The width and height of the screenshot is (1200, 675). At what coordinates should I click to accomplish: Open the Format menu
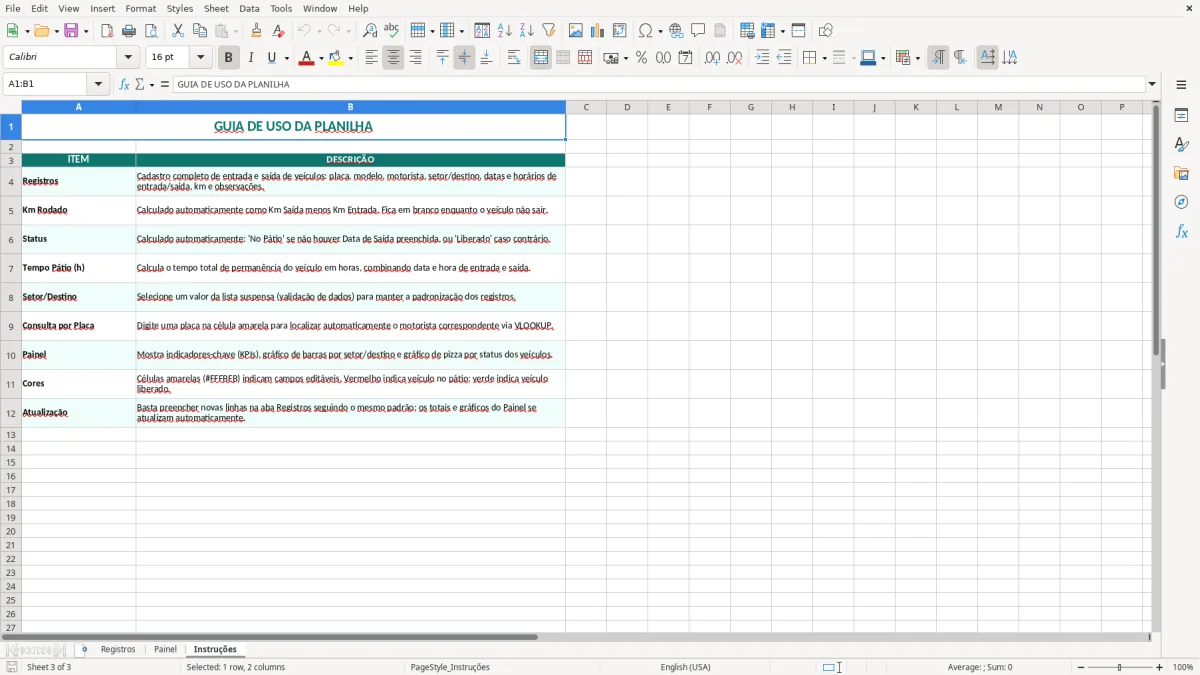tap(141, 8)
